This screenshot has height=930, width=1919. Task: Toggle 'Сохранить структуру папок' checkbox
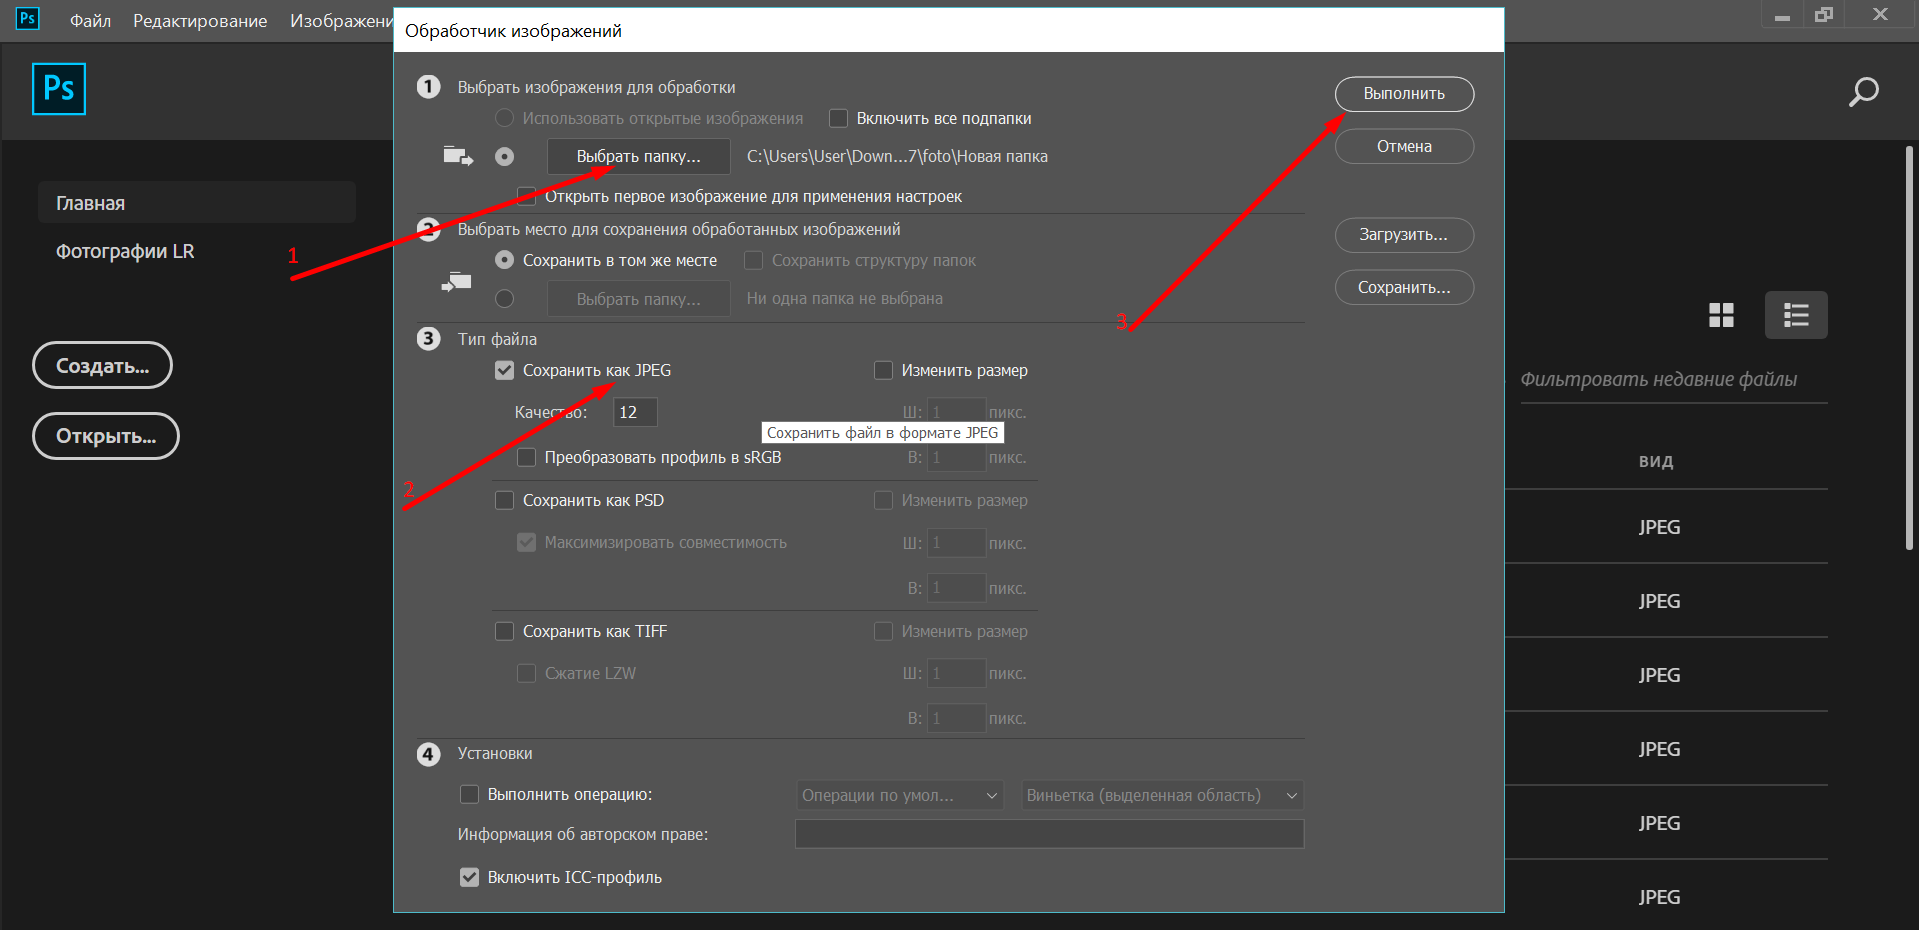[x=754, y=260]
